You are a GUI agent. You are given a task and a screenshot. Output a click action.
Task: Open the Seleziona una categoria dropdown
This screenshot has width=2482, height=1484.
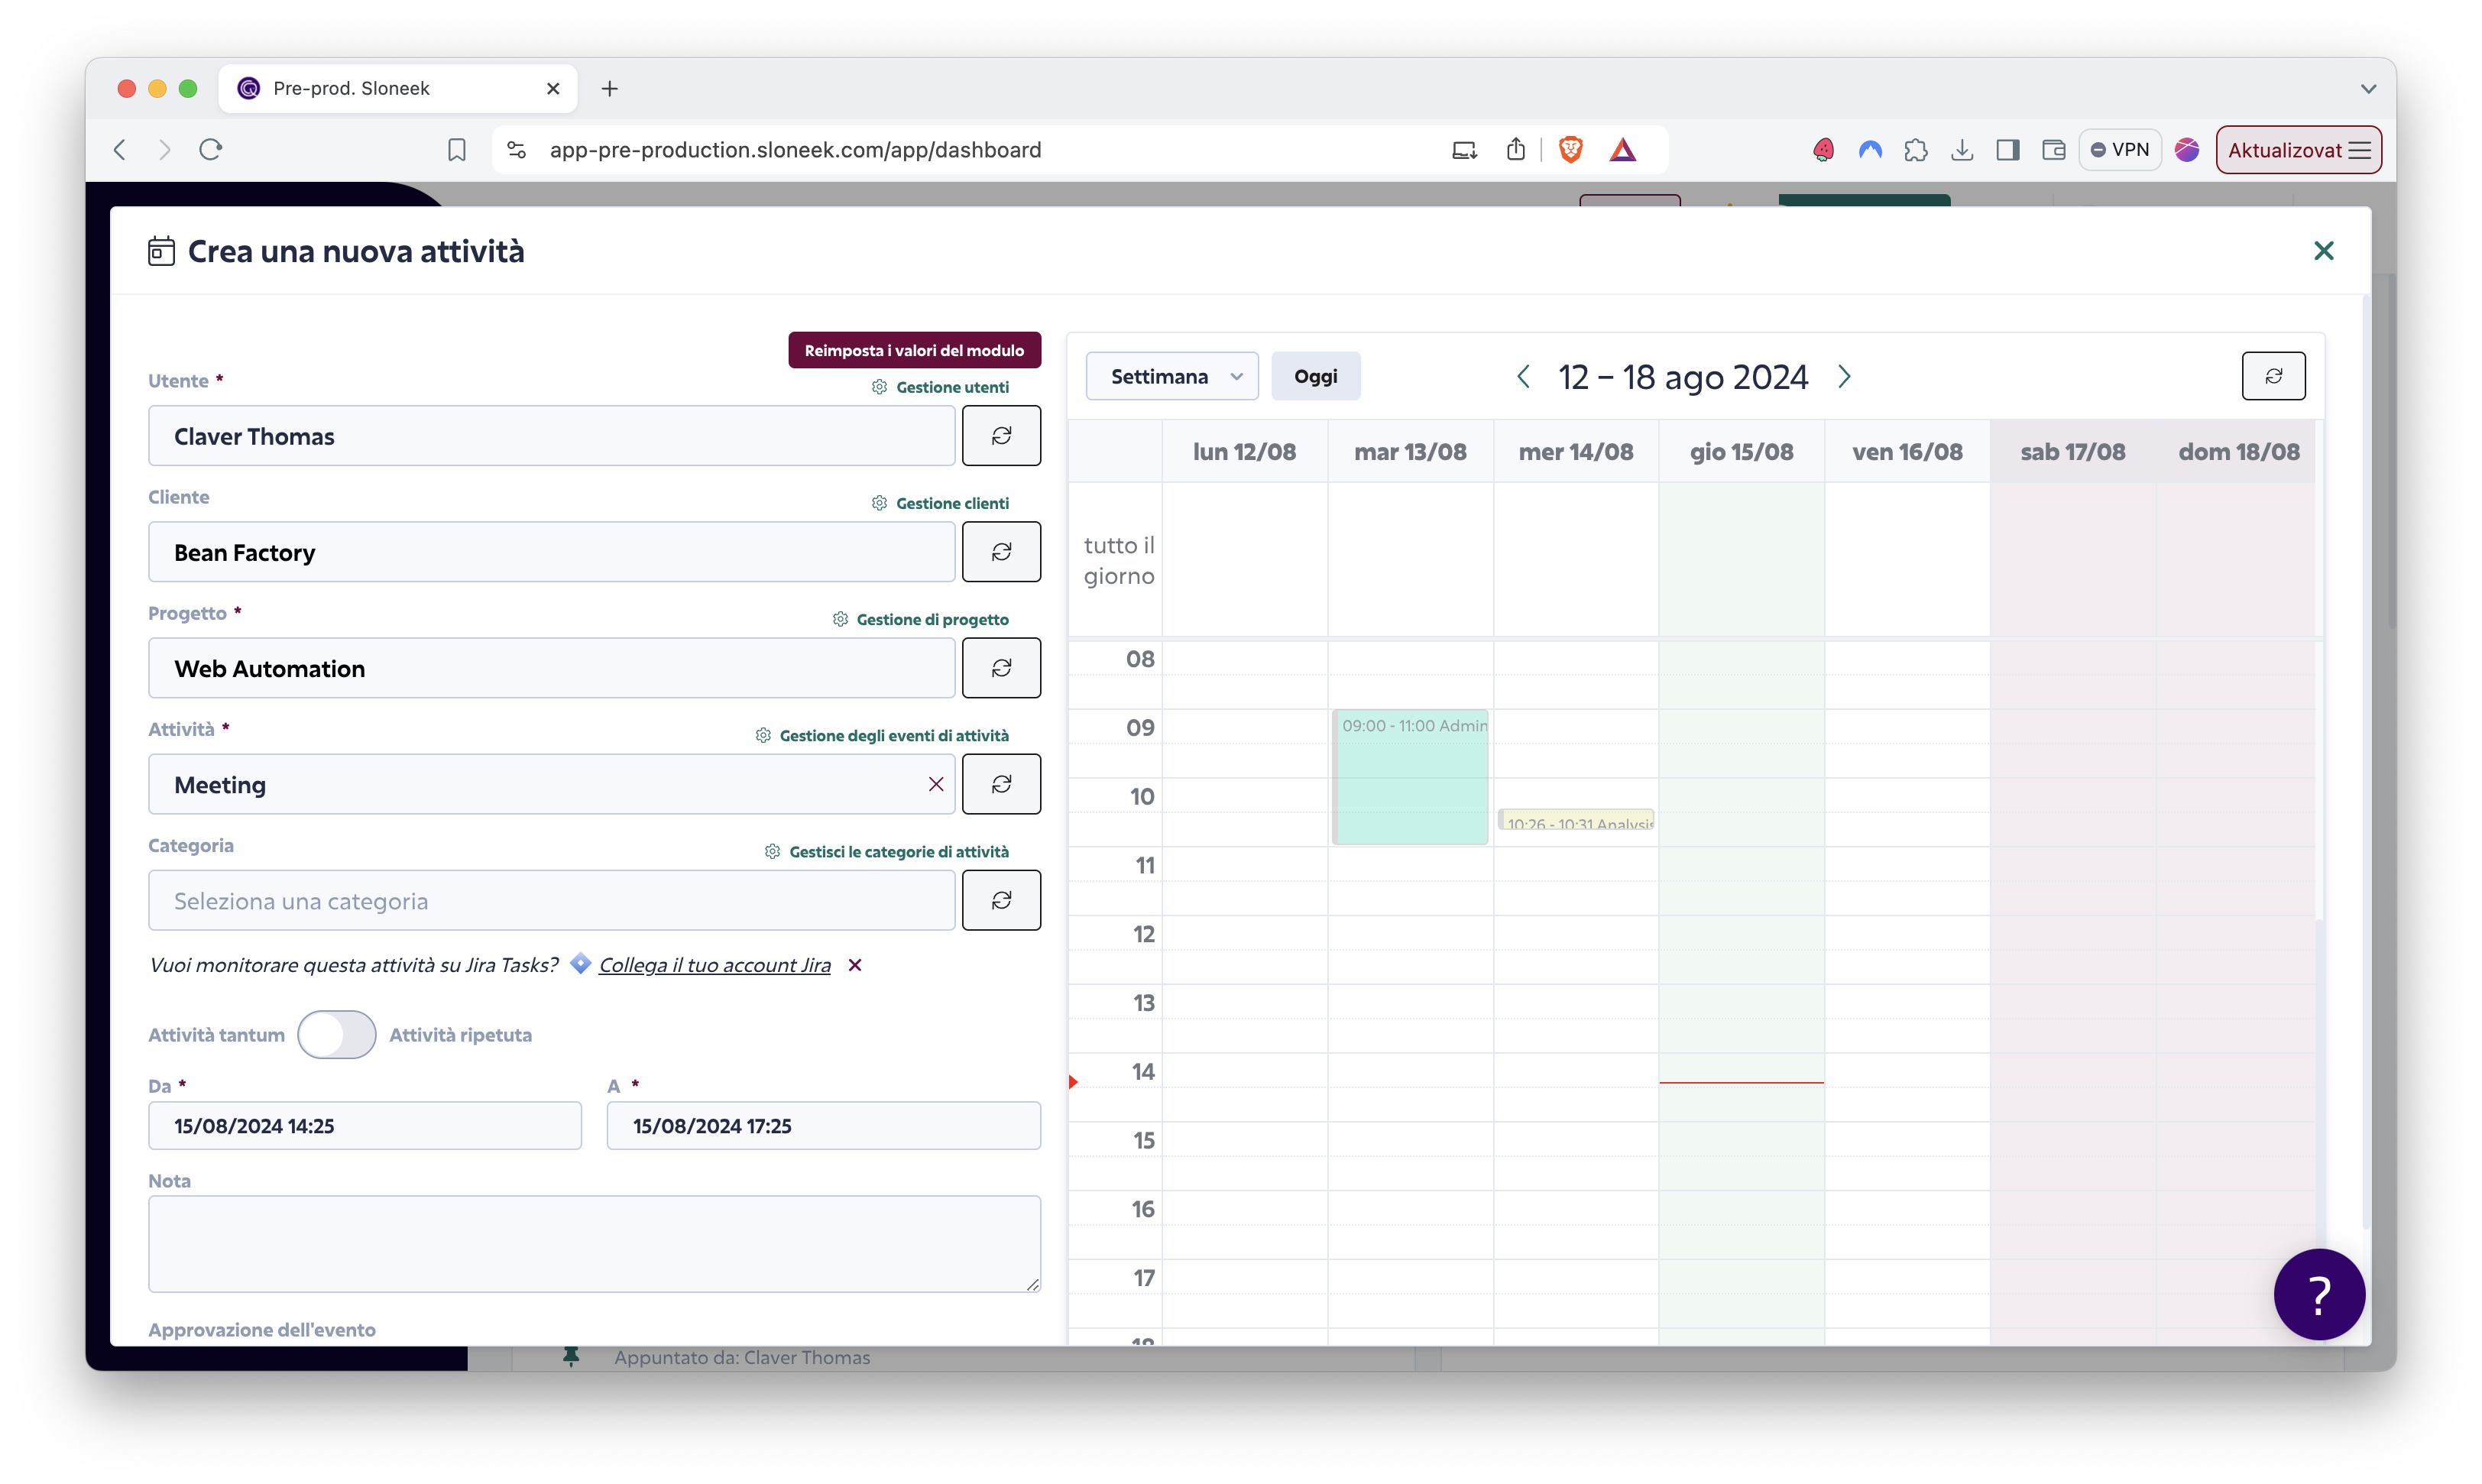551,900
